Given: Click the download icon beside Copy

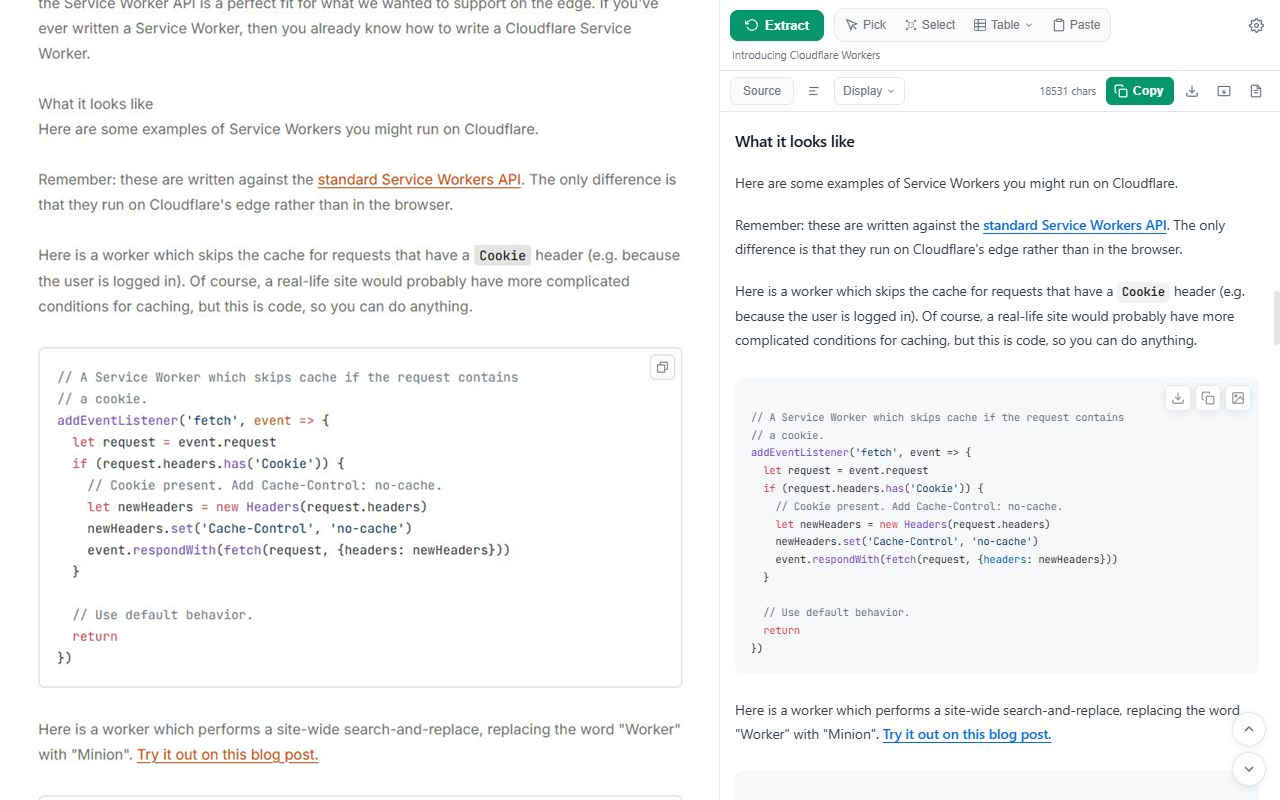Looking at the screenshot, I should (1192, 91).
